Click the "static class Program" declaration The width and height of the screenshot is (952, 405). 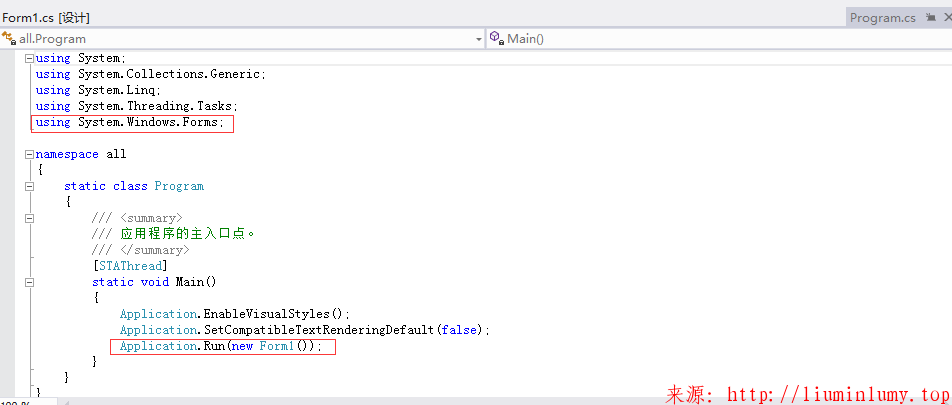[x=134, y=186]
